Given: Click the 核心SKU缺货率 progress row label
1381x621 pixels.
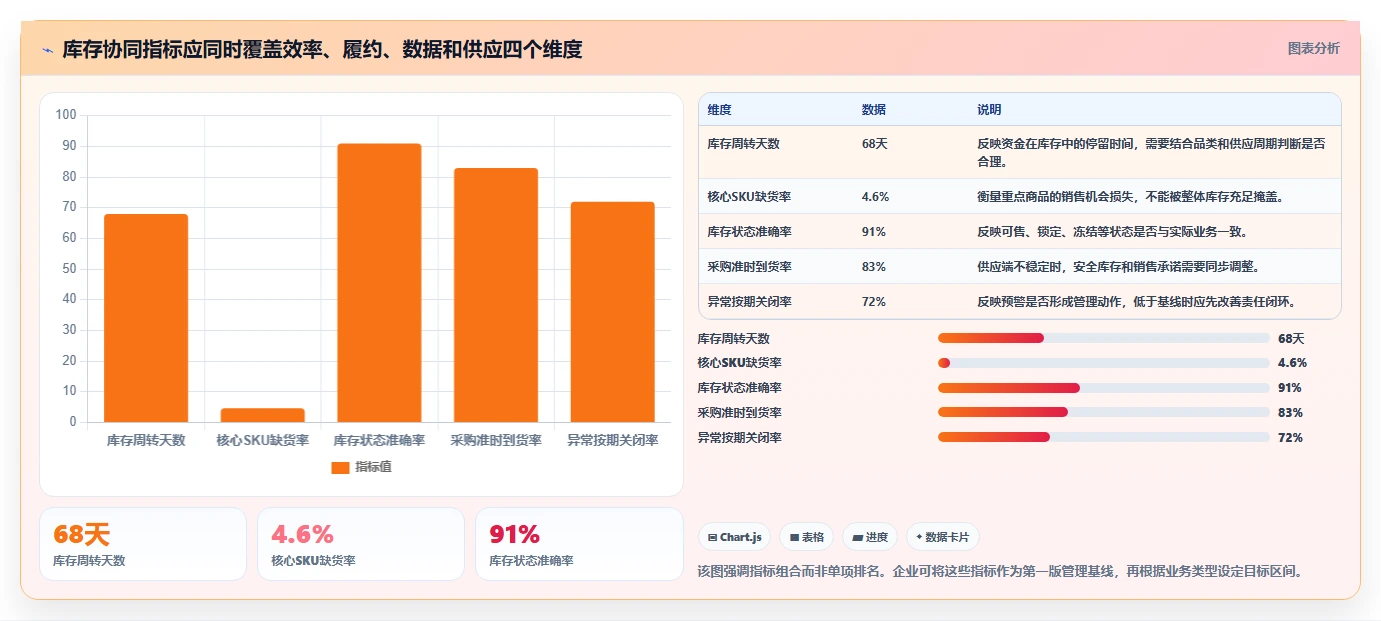Looking at the screenshot, I should pos(740,363).
